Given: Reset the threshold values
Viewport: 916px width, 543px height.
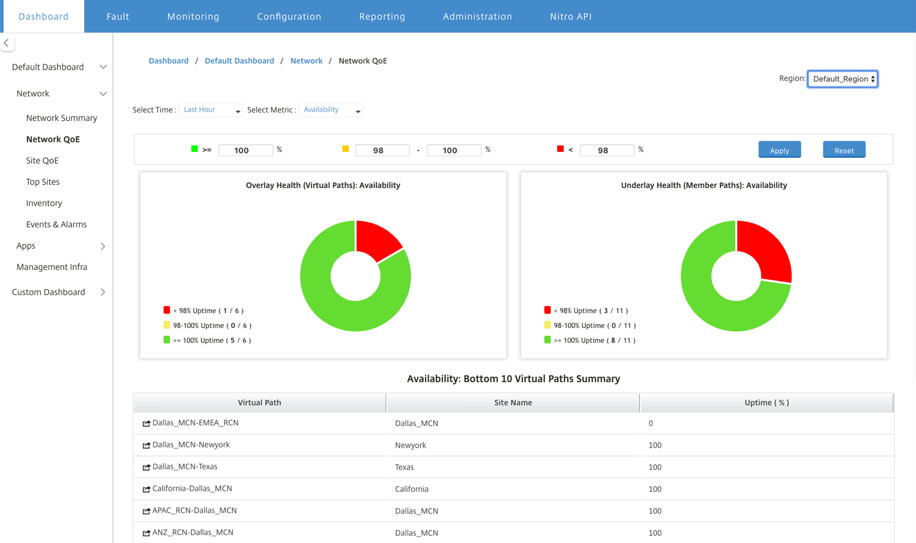Looking at the screenshot, I should point(844,149).
